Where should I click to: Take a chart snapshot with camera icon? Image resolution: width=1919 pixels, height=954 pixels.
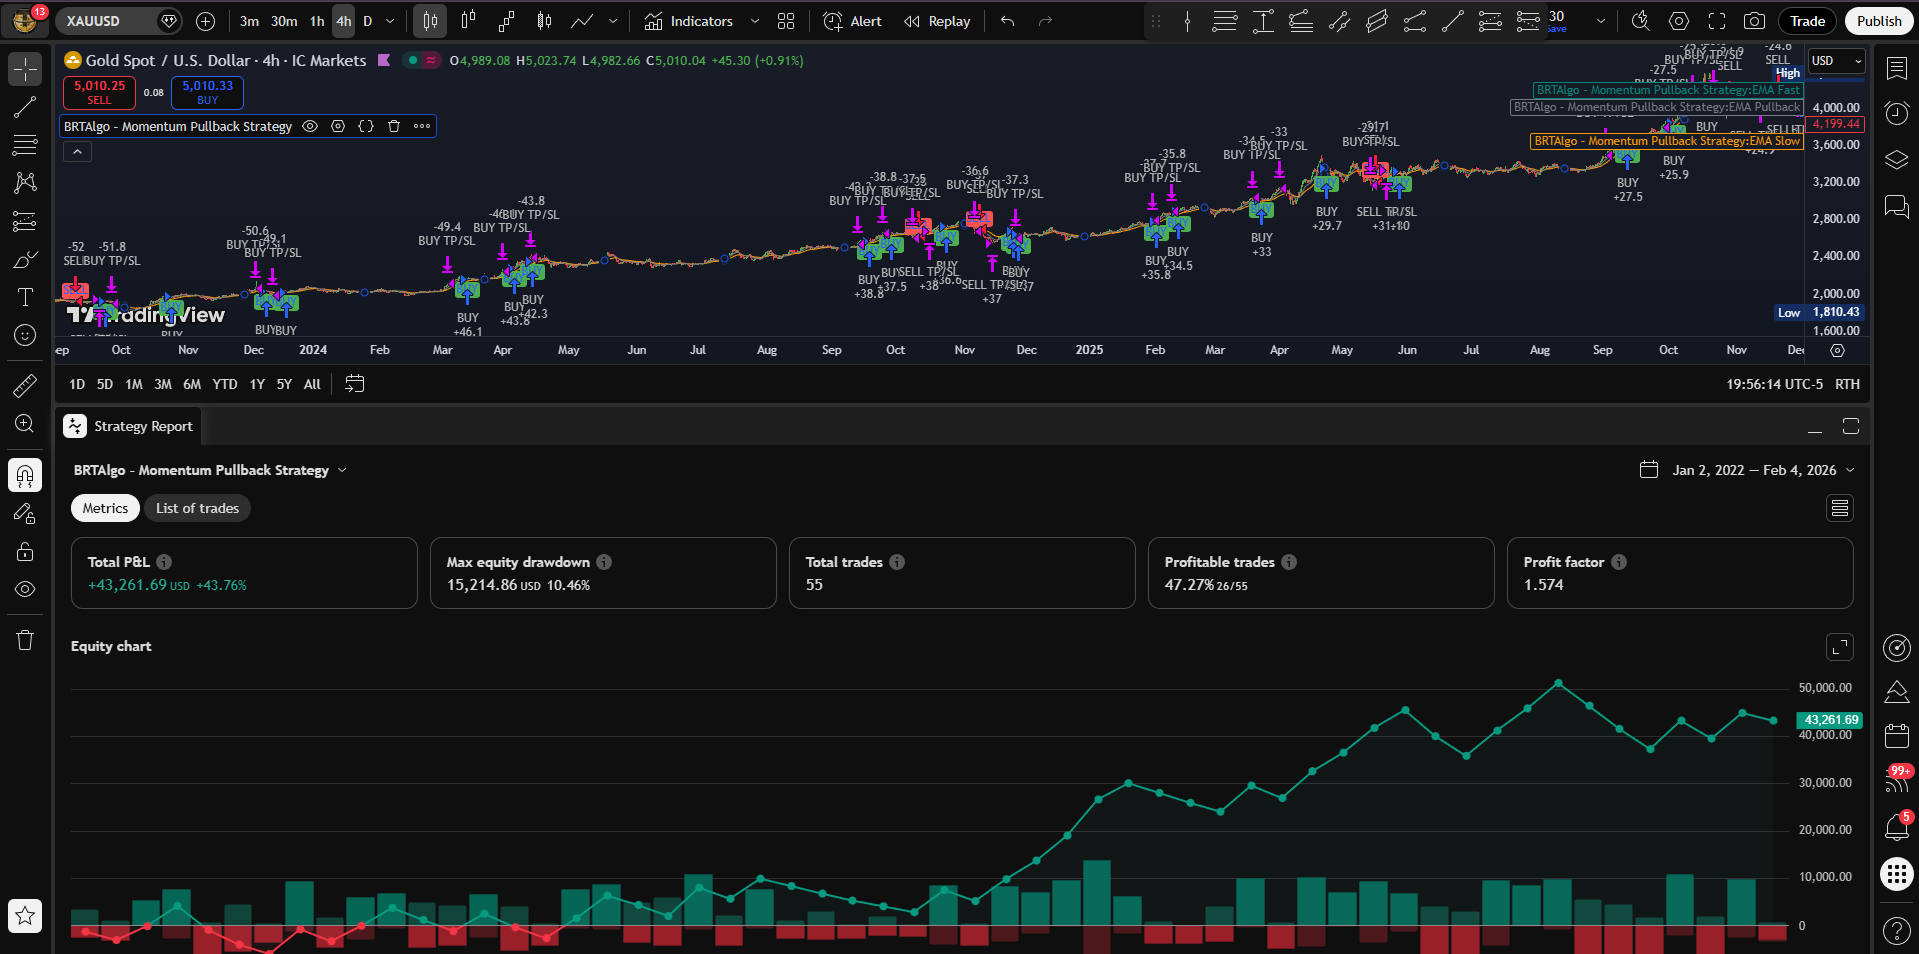(x=1754, y=21)
